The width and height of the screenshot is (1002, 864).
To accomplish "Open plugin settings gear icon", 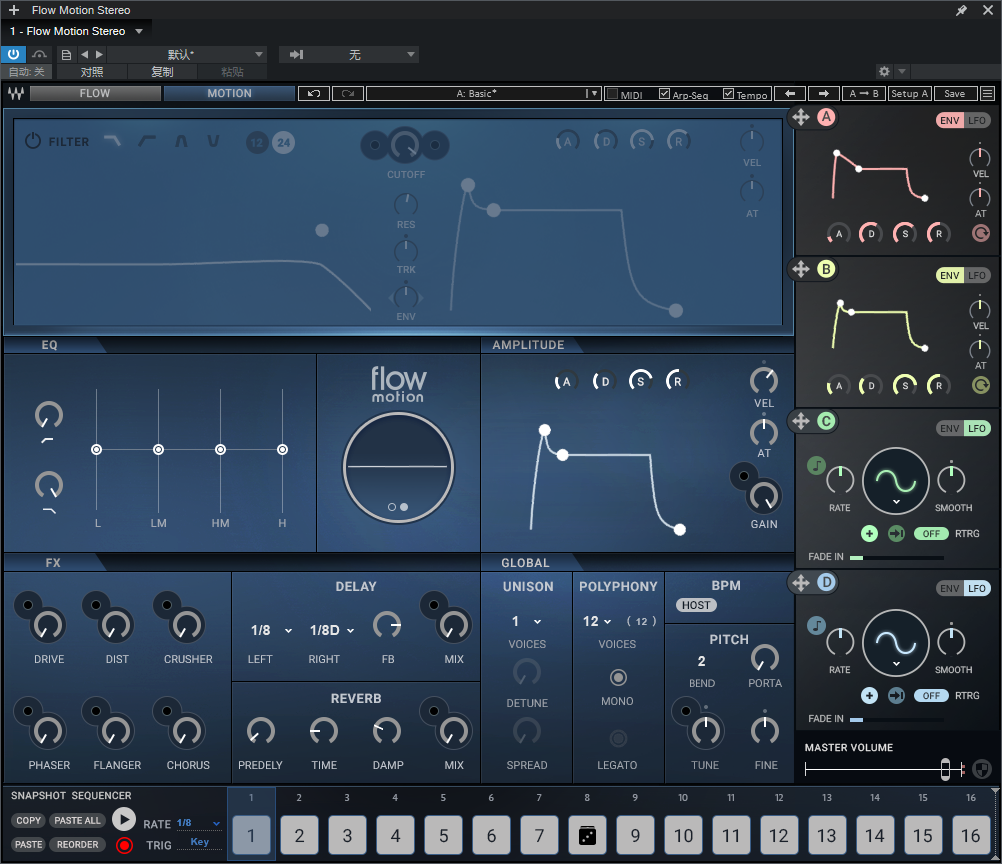I will click(x=884, y=71).
